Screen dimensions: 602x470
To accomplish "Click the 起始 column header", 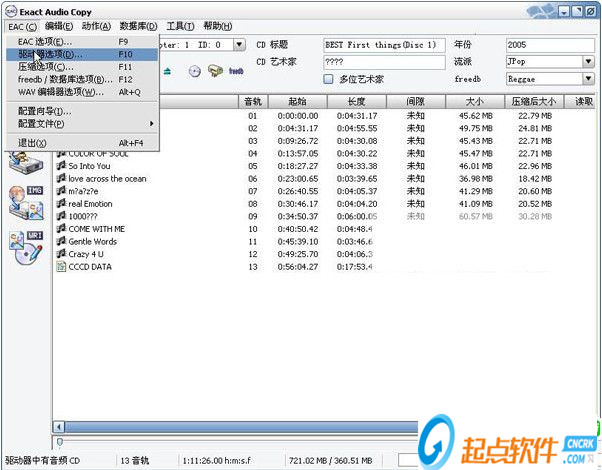I will tap(298, 102).
